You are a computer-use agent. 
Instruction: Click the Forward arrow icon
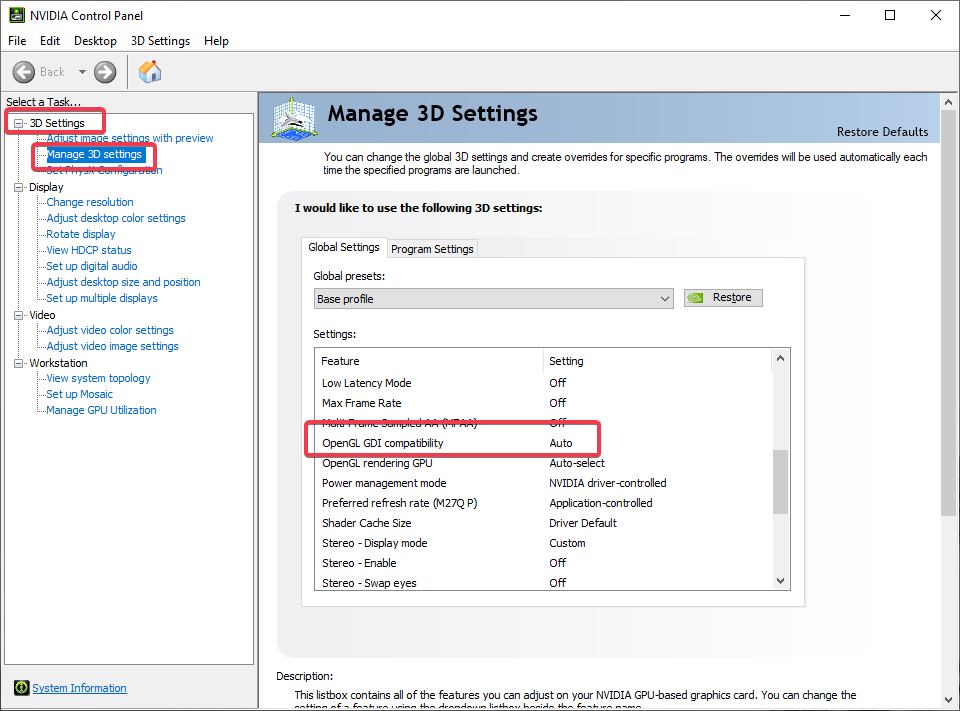[105, 72]
